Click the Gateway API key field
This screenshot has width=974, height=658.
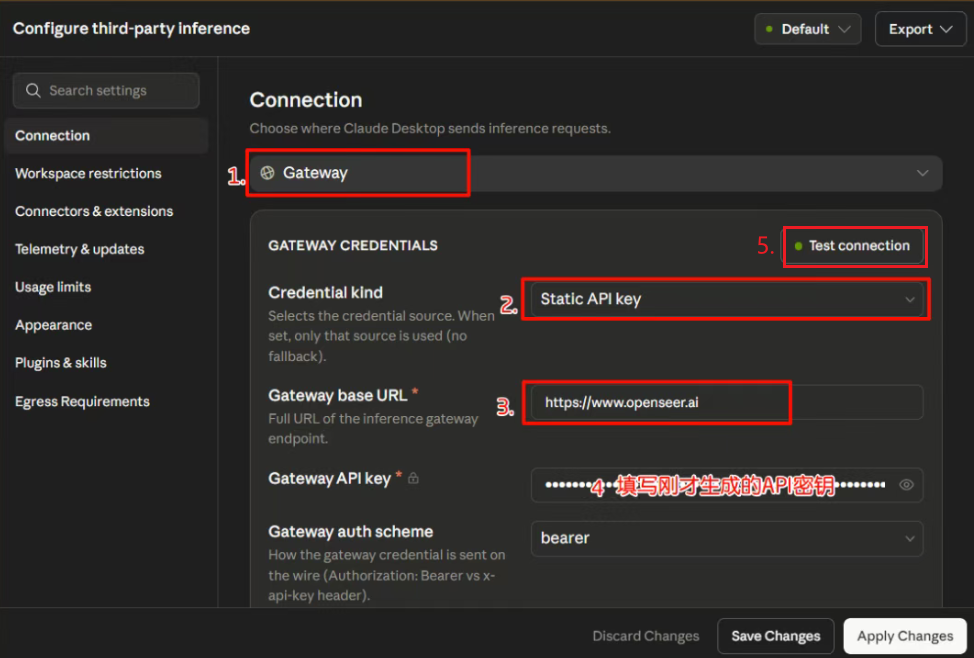pos(727,485)
